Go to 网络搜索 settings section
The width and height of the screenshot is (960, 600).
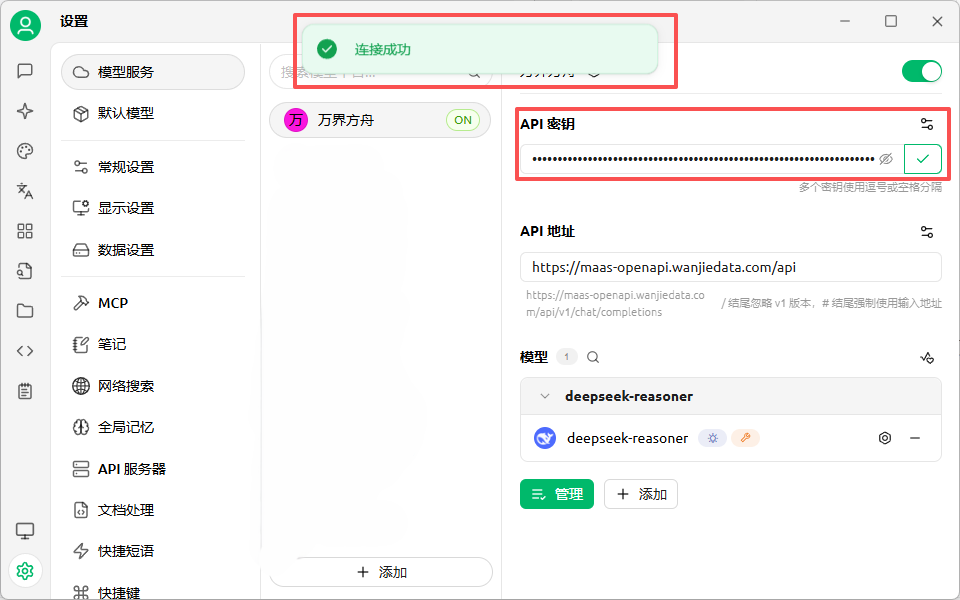126,386
